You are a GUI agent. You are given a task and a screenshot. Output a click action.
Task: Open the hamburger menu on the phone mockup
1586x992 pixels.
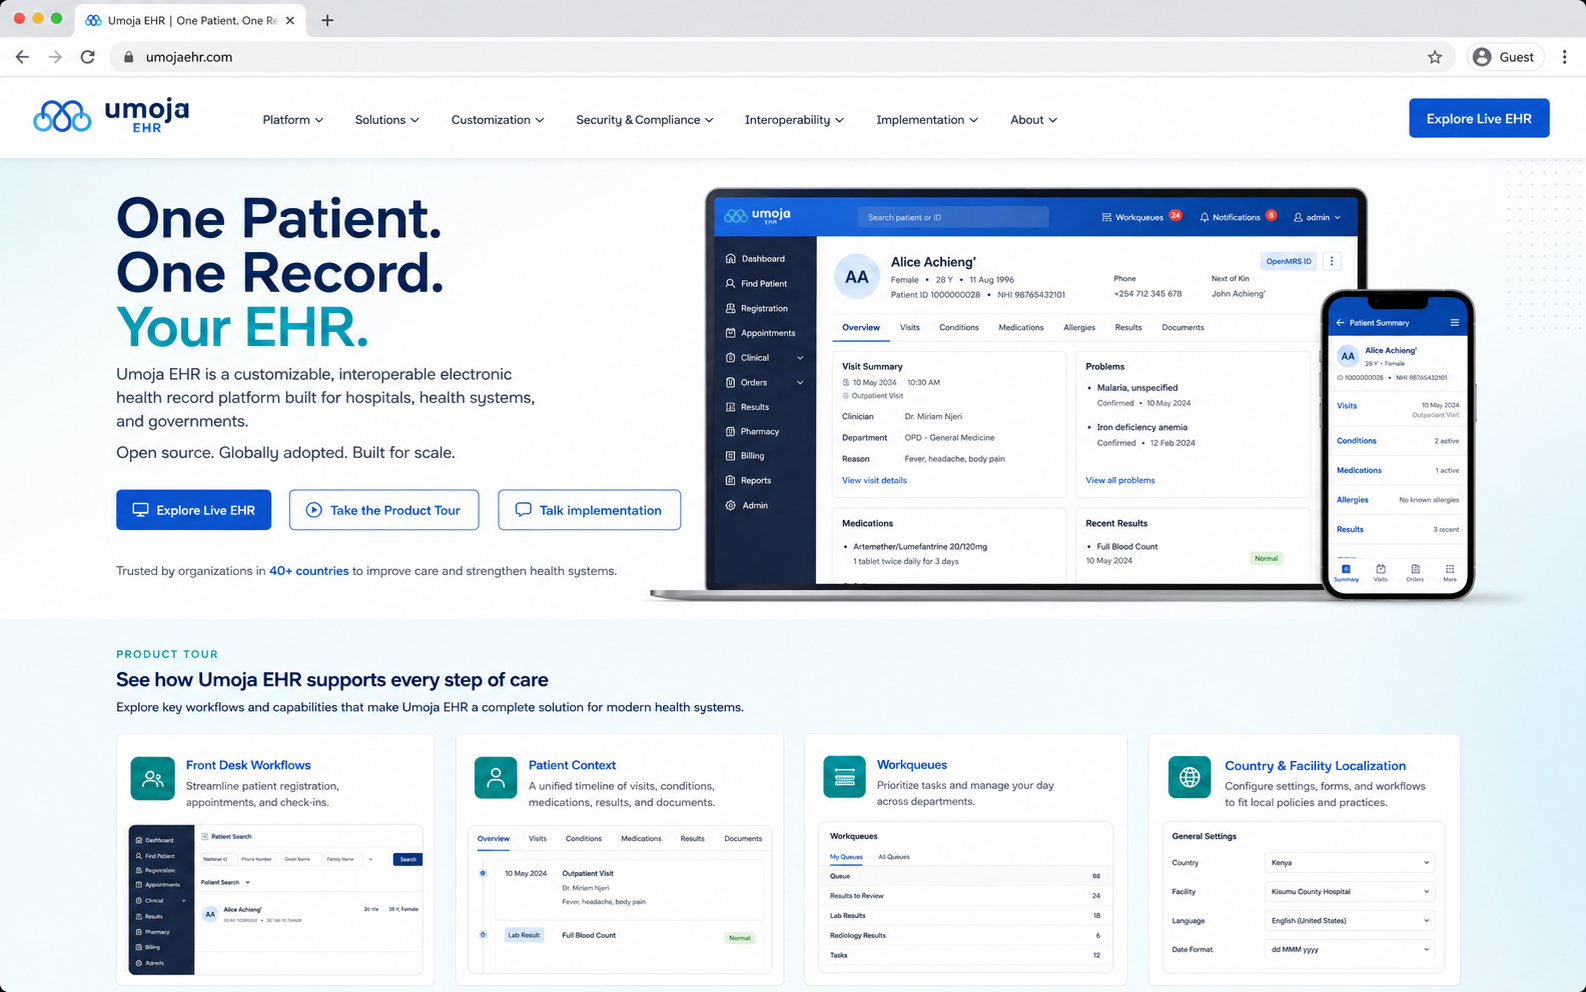[x=1455, y=323]
